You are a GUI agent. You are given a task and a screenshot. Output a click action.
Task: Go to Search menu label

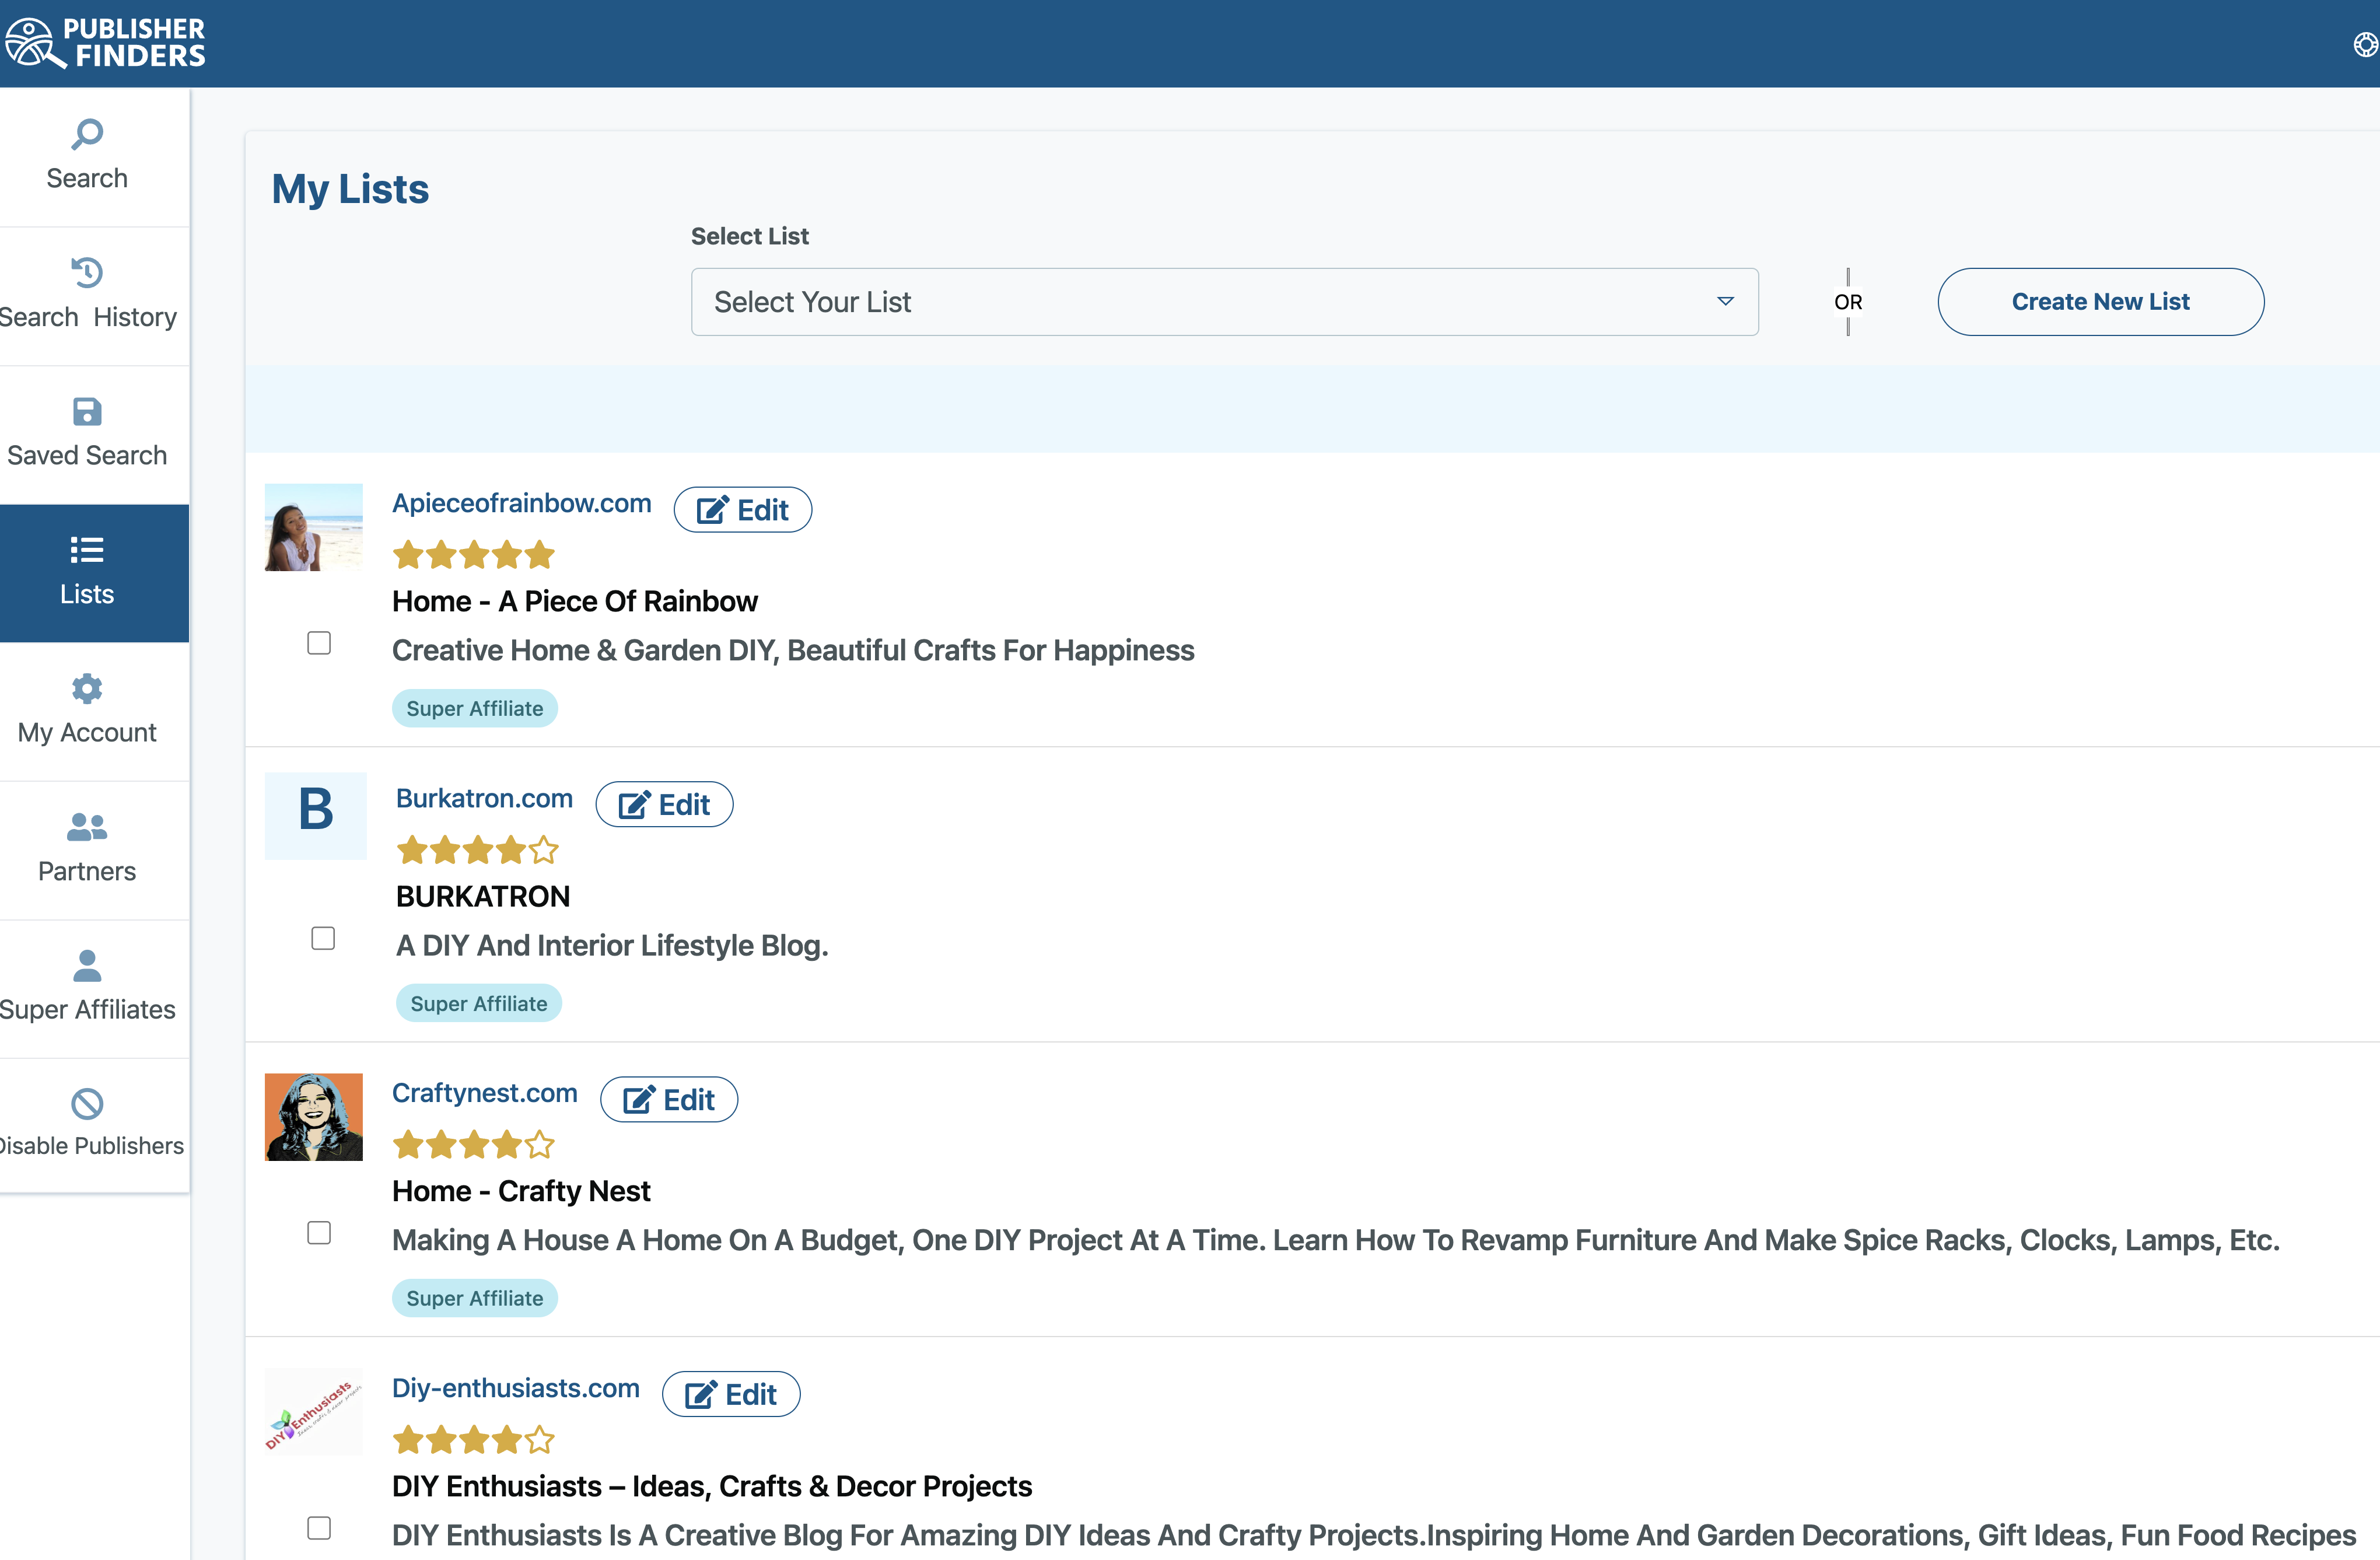click(x=87, y=178)
